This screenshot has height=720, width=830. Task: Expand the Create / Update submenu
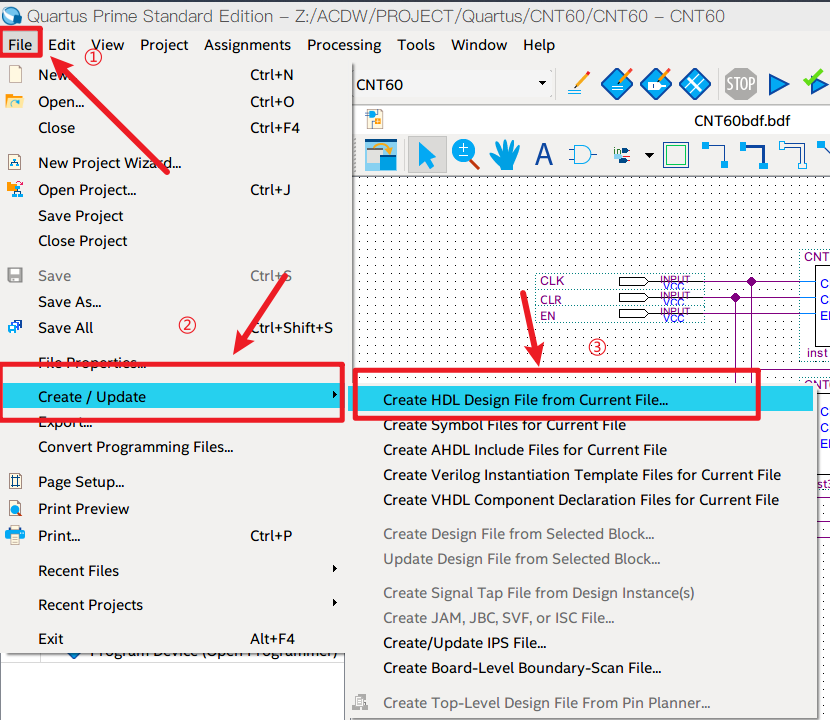[x=172, y=396]
